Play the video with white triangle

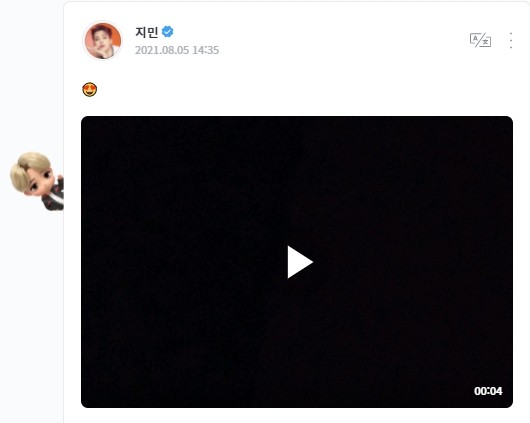tap(300, 262)
